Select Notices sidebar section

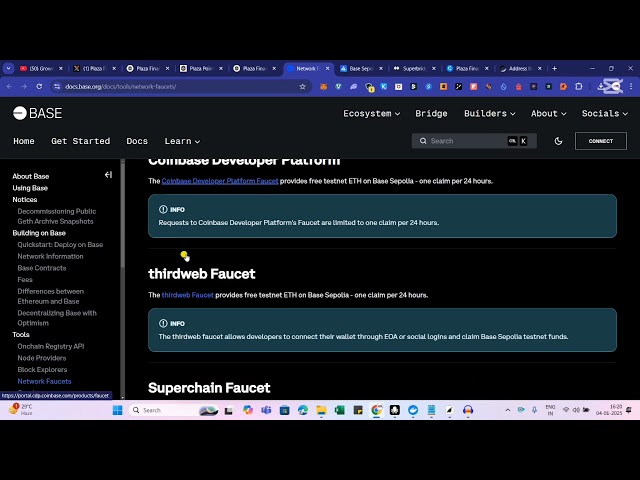pyautogui.click(x=24, y=200)
